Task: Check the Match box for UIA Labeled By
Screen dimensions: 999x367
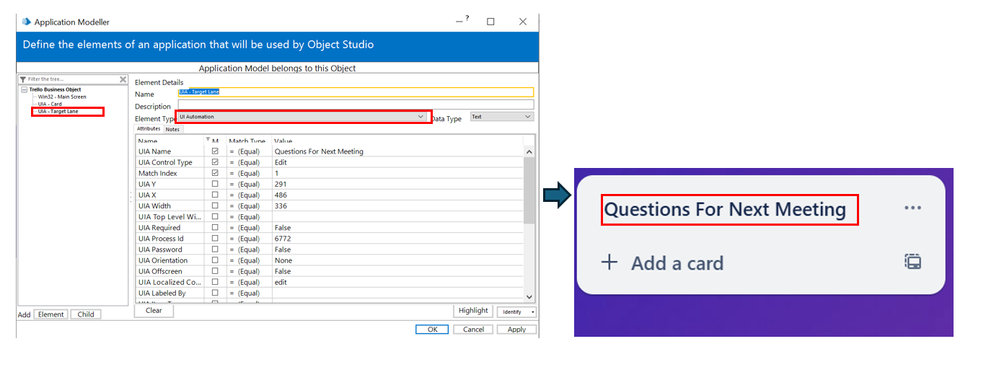Action: [215, 292]
